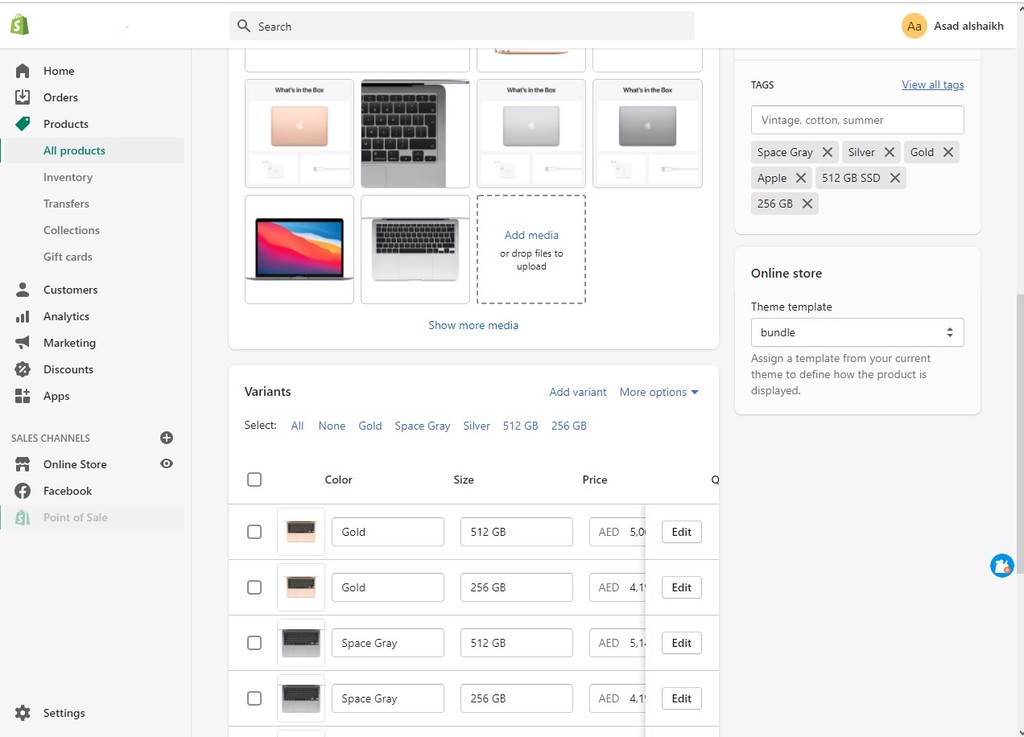The width and height of the screenshot is (1024, 737).
Task: Remove the 512 GB SSD tag
Action: tap(895, 178)
